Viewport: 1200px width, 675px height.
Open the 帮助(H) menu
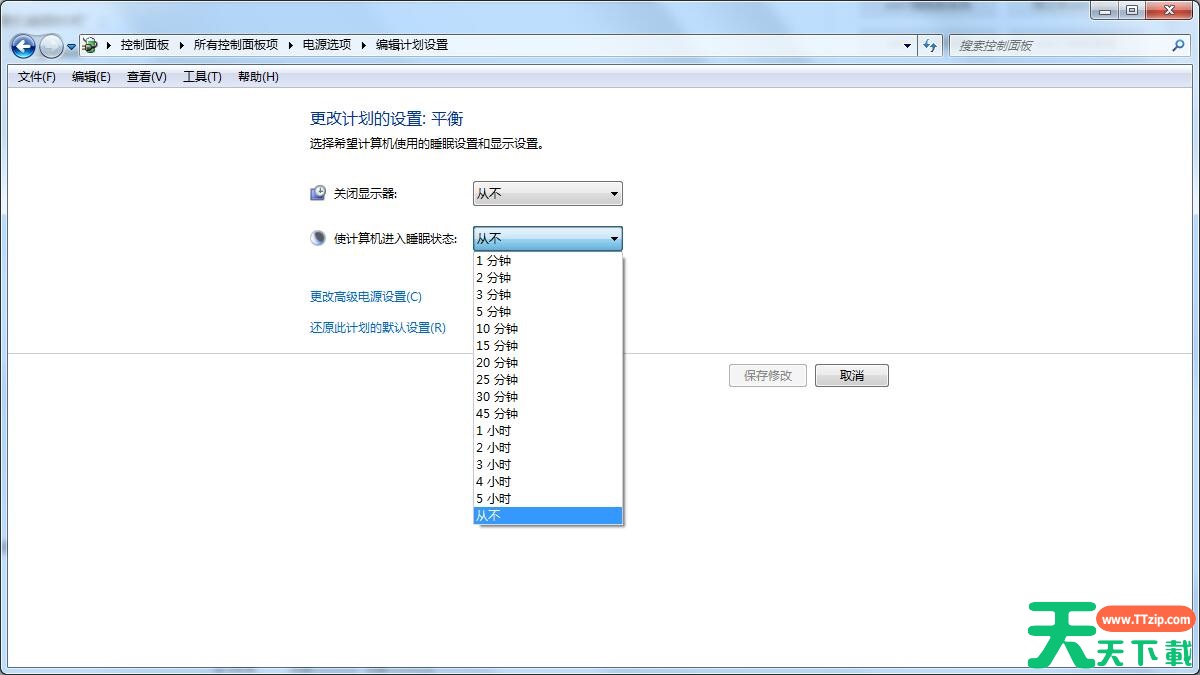258,77
